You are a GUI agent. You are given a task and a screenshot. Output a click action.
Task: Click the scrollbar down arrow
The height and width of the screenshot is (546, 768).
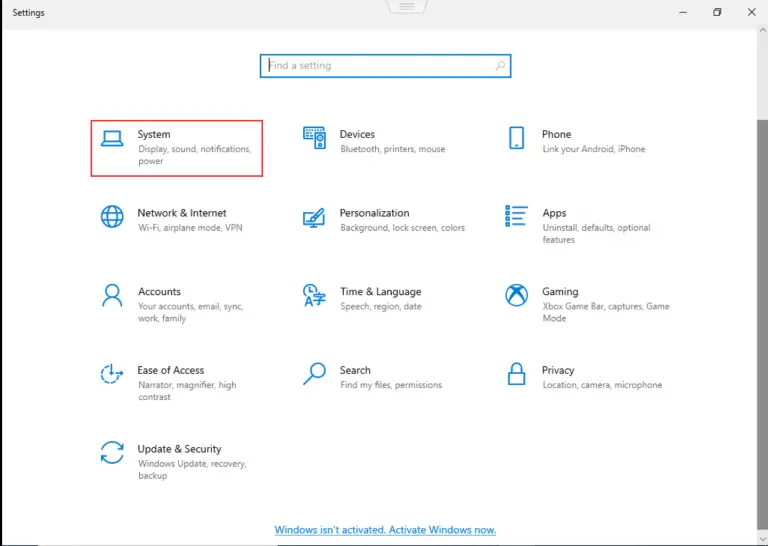[x=763, y=540]
